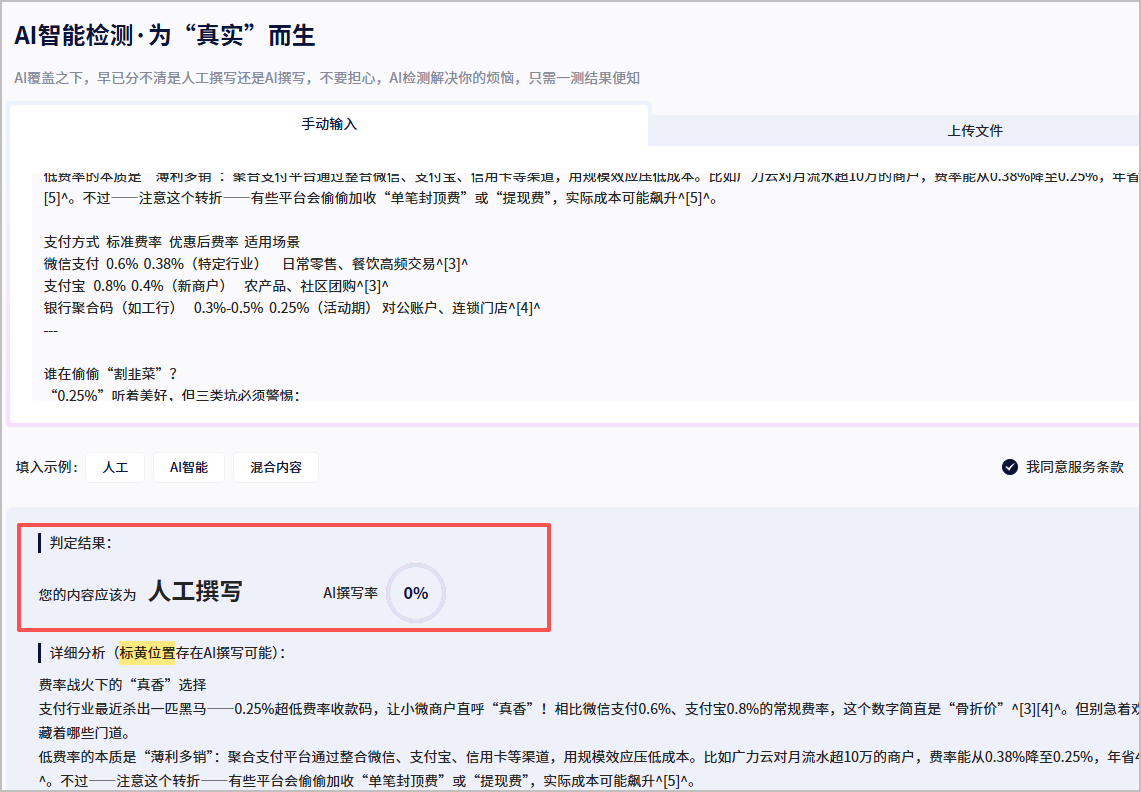Viewport: 1141px width, 792px height.
Task: Click the 支付方式 标准费率 header line
Action: pyautogui.click(x=171, y=242)
